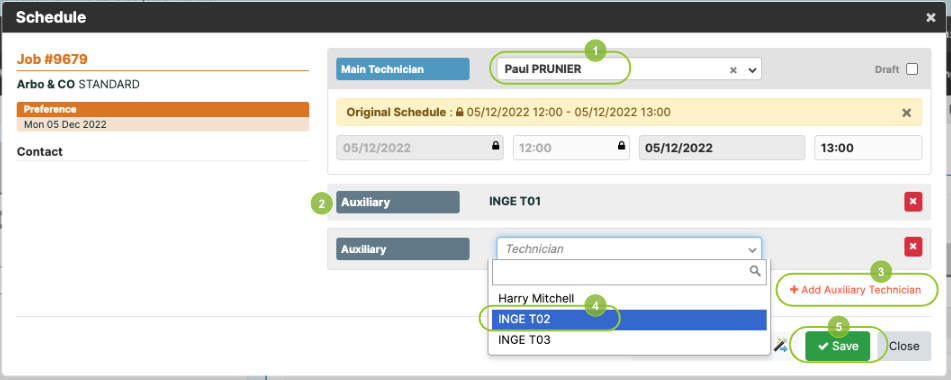Screen dimensions: 951x380
Task: Click the technician search text field
Action: point(629,272)
